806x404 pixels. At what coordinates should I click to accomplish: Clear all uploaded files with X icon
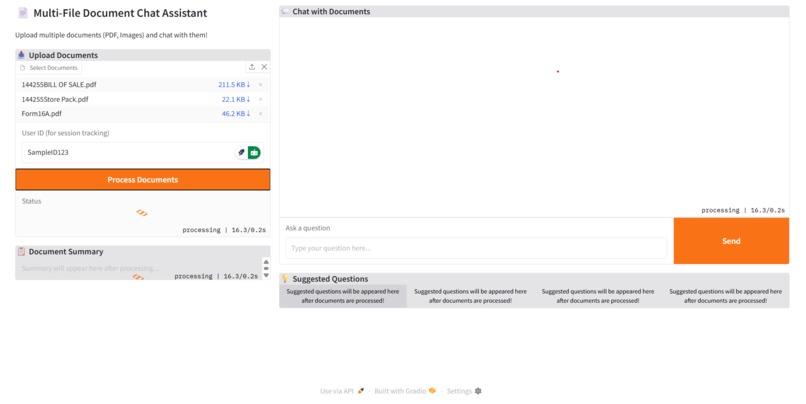click(264, 67)
